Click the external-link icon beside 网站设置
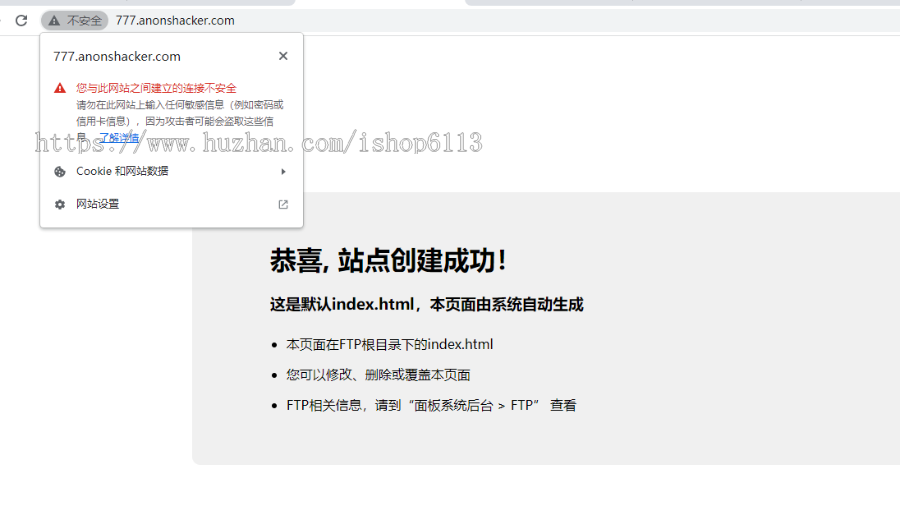This screenshot has height=515, width=900. (283, 204)
